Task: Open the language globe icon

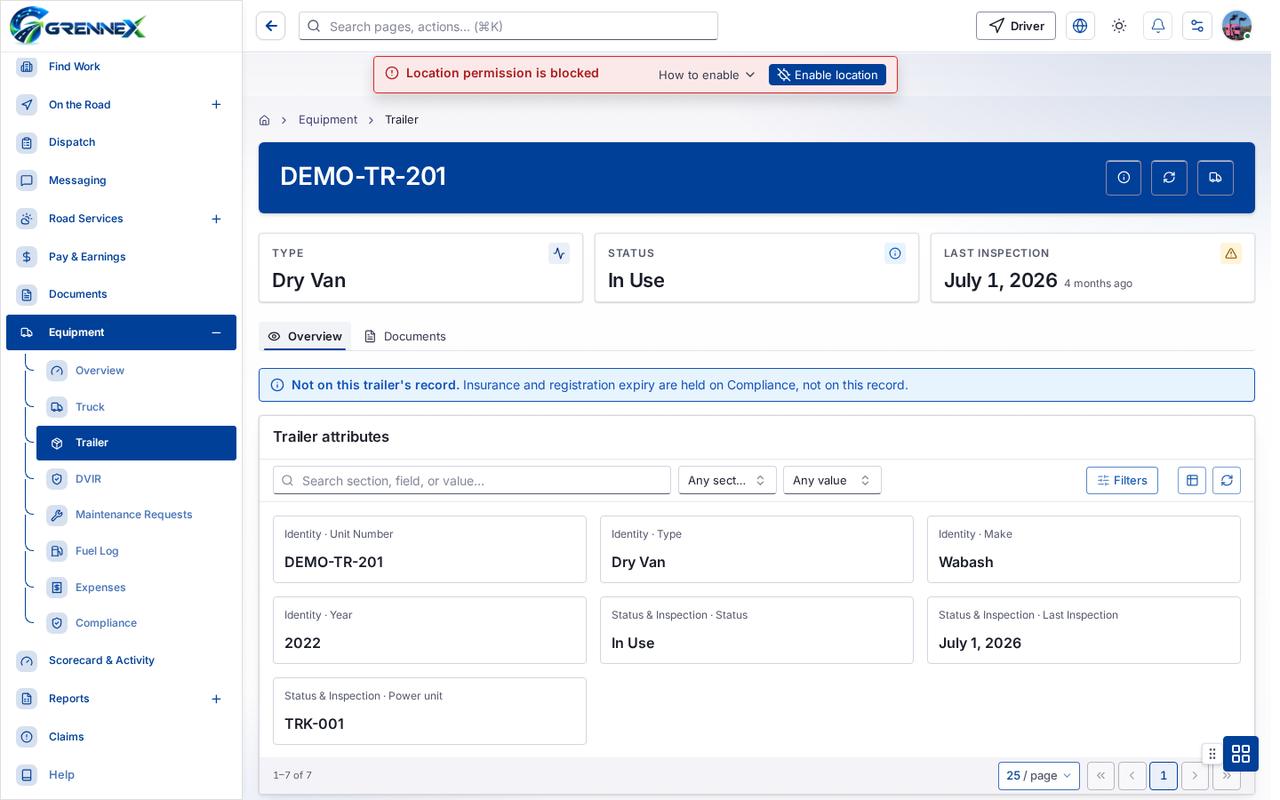Action: coord(1080,26)
